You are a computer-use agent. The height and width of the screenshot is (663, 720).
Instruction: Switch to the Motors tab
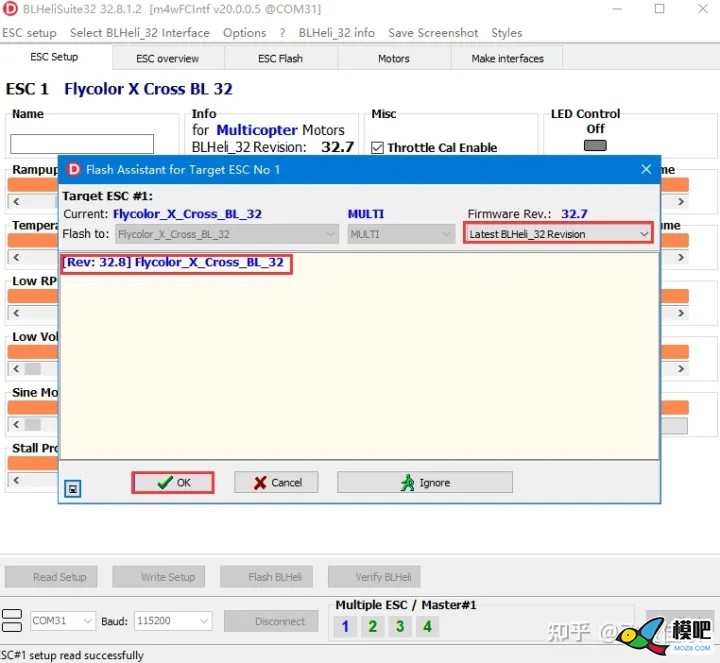(x=394, y=58)
